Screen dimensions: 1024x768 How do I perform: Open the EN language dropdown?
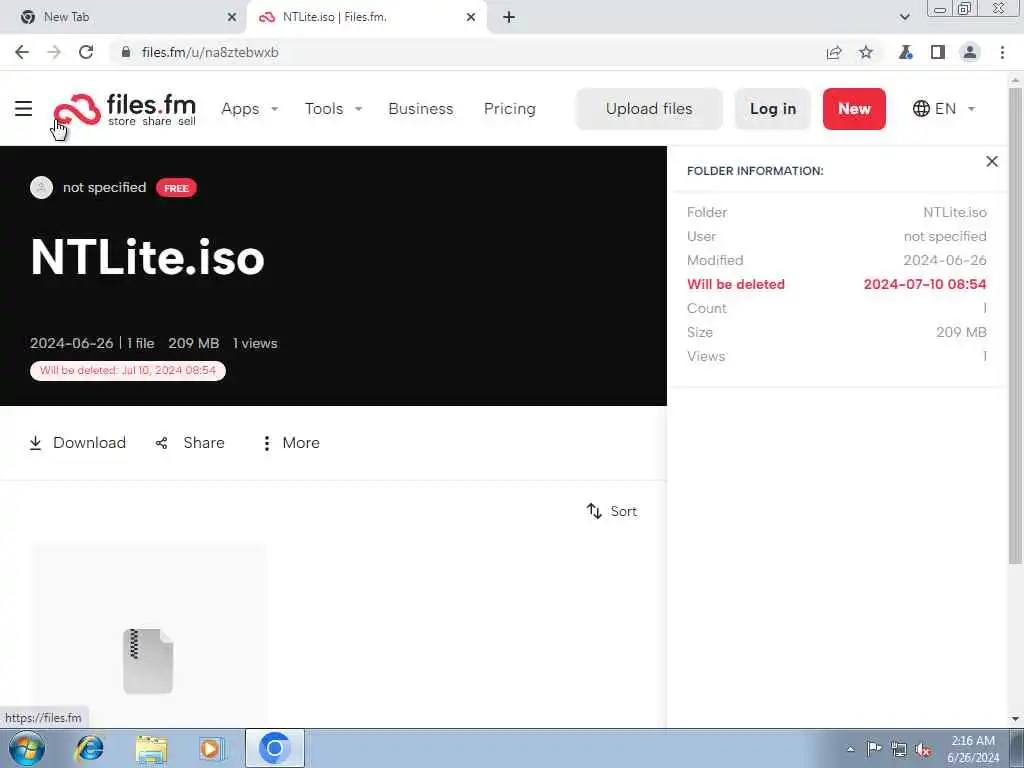(944, 108)
